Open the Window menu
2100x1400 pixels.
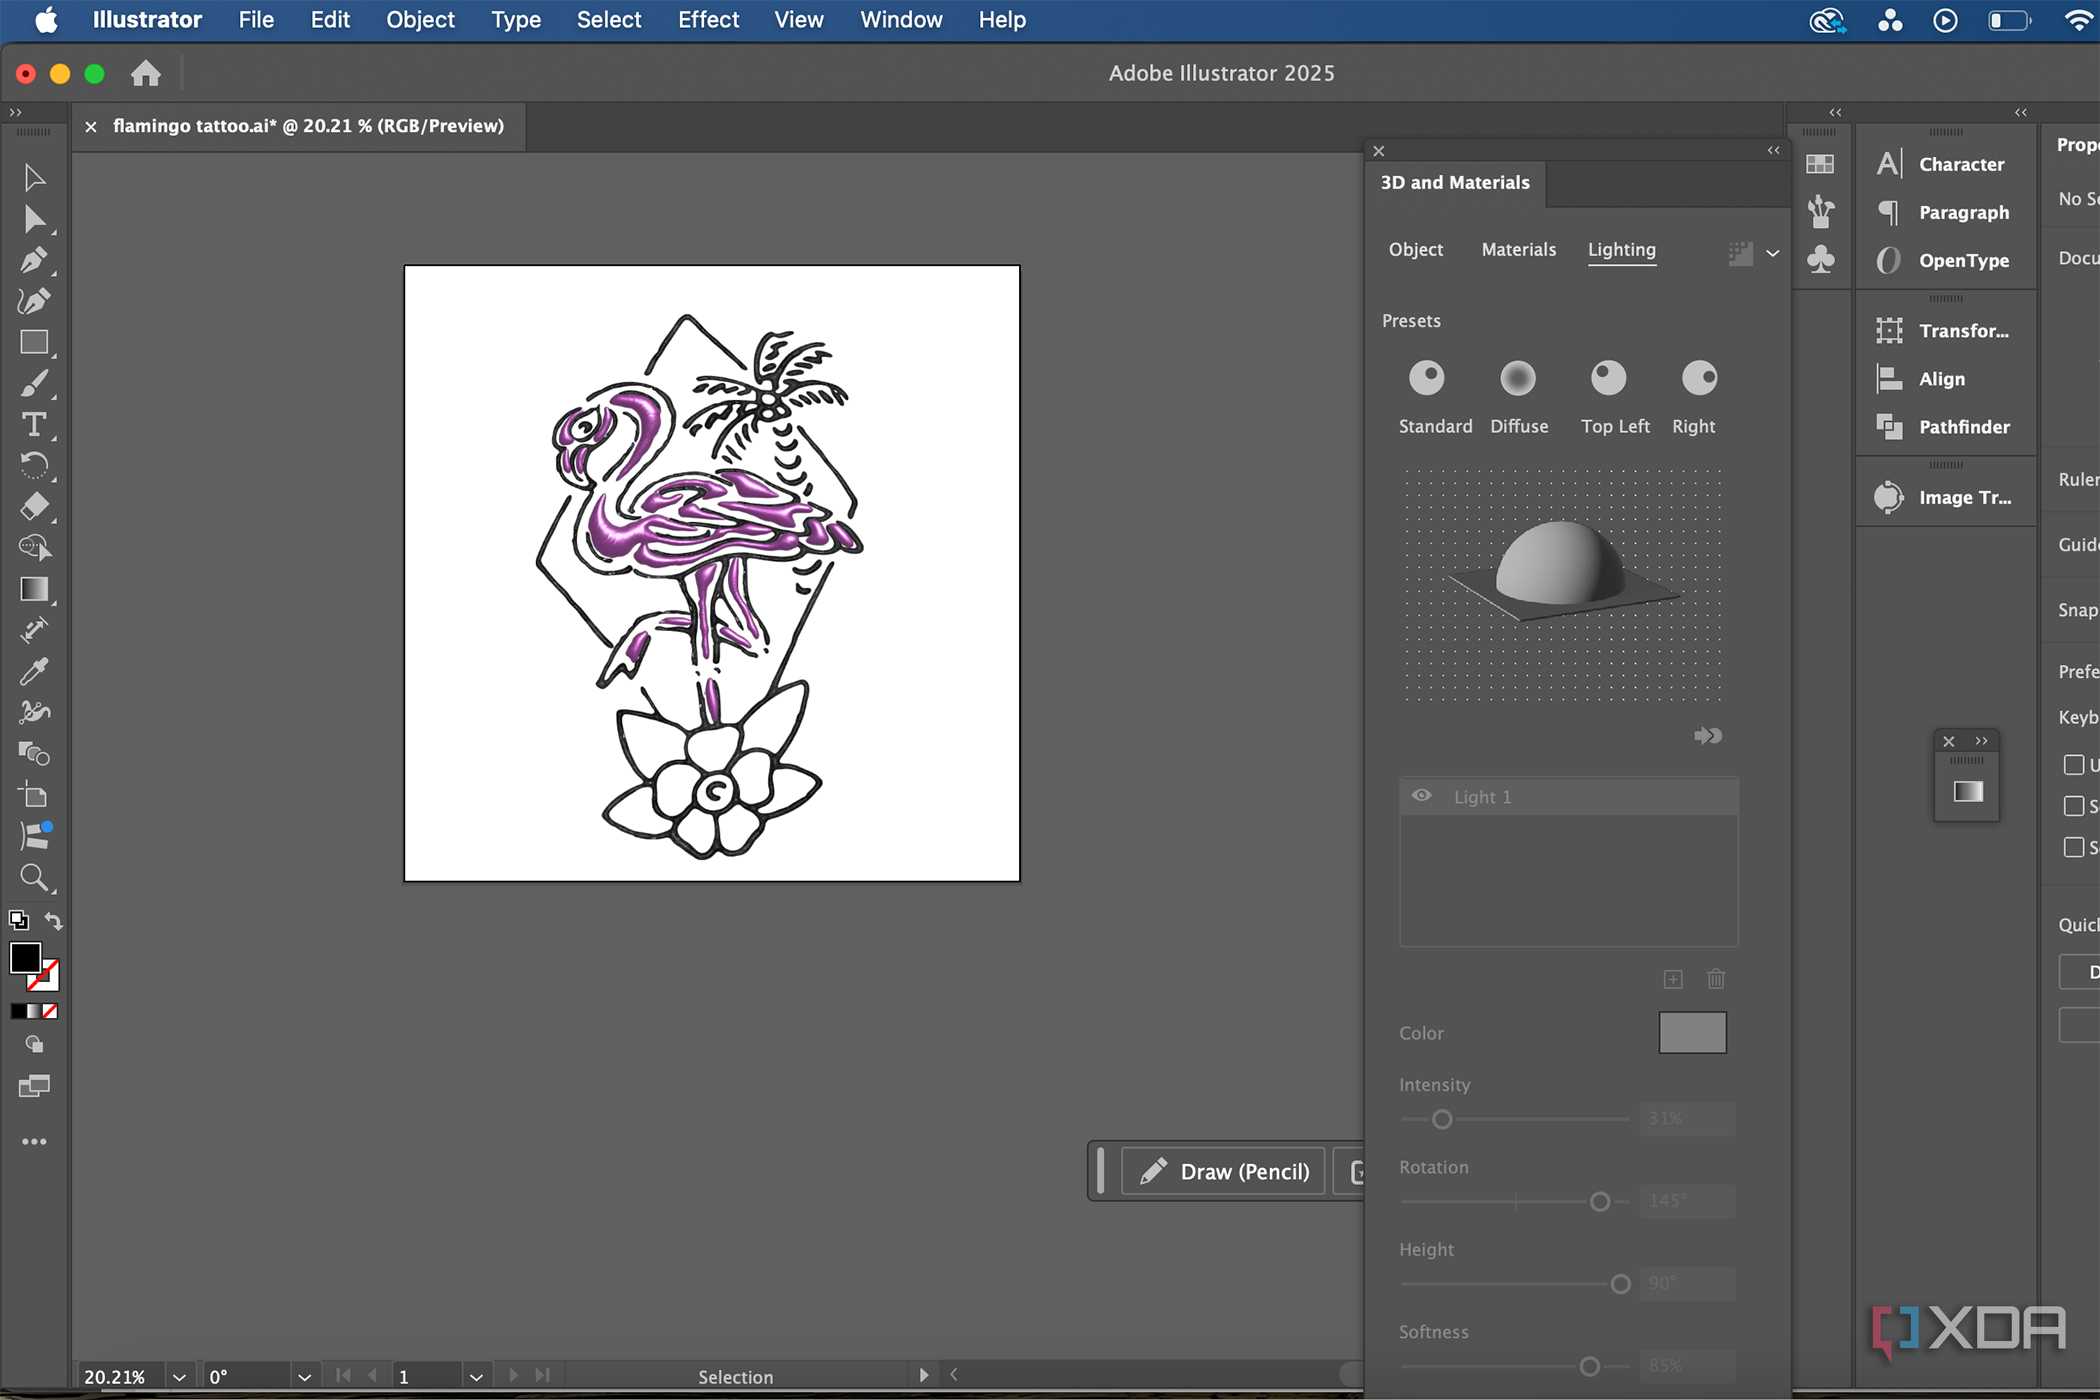tap(901, 20)
